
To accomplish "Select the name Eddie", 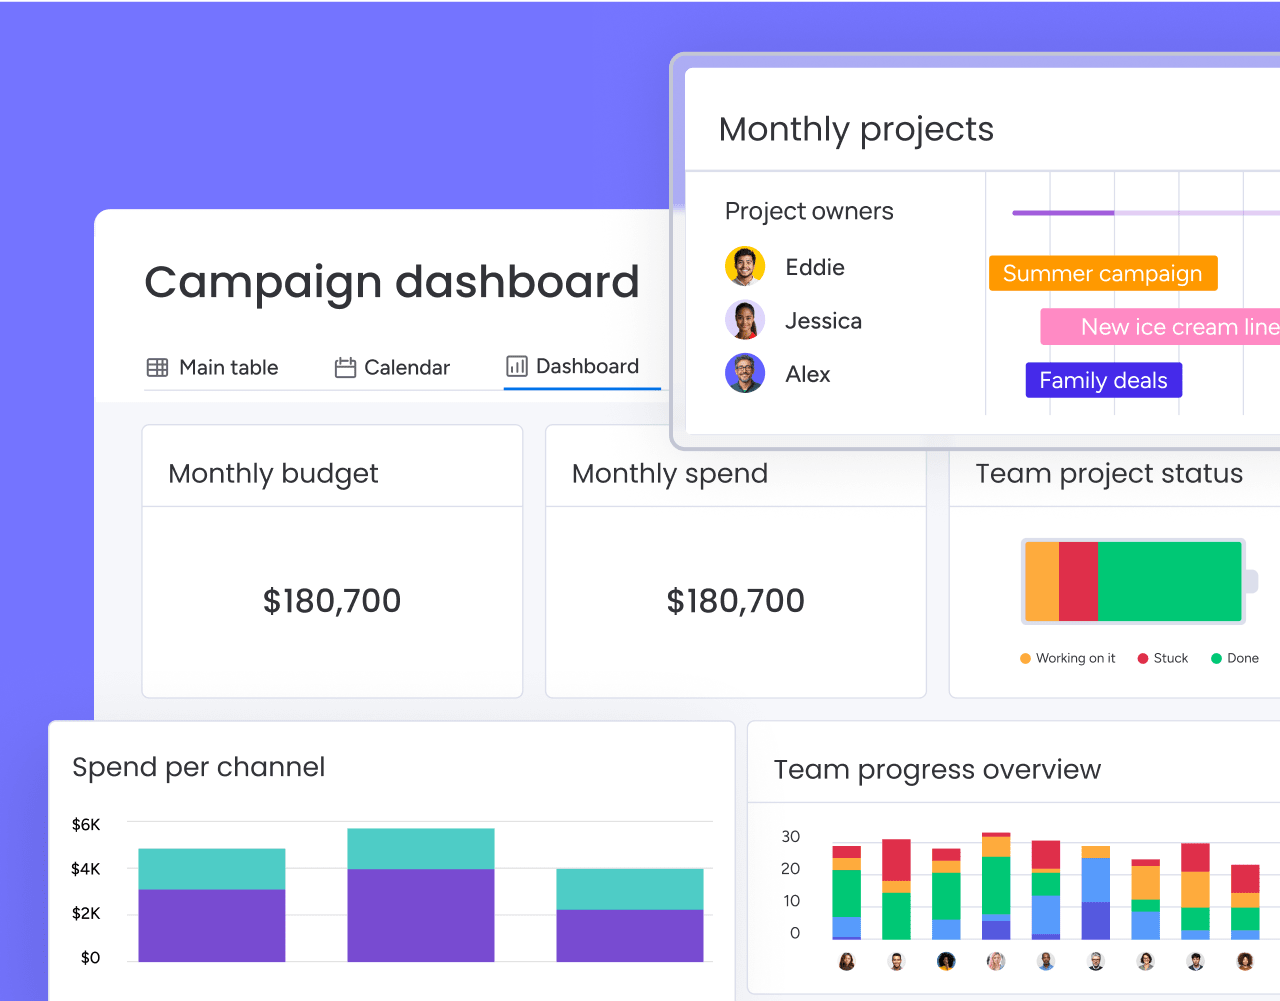I will pyautogui.click(x=815, y=267).
